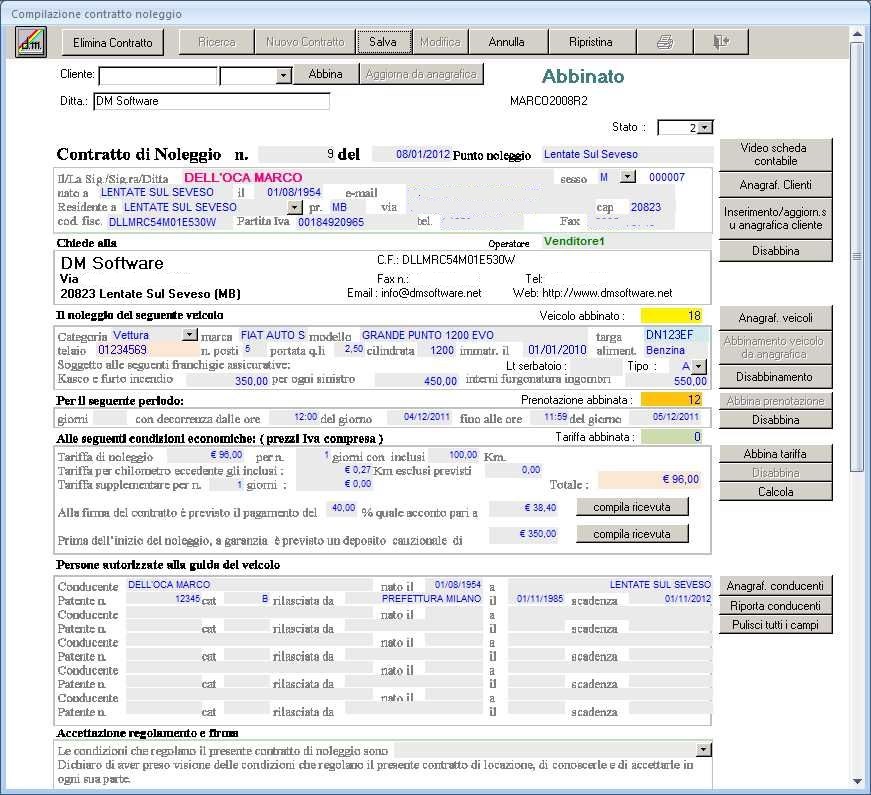Open the Categoria Vettura dropdown
This screenshot has height=795, width=871.
point(190,334)
